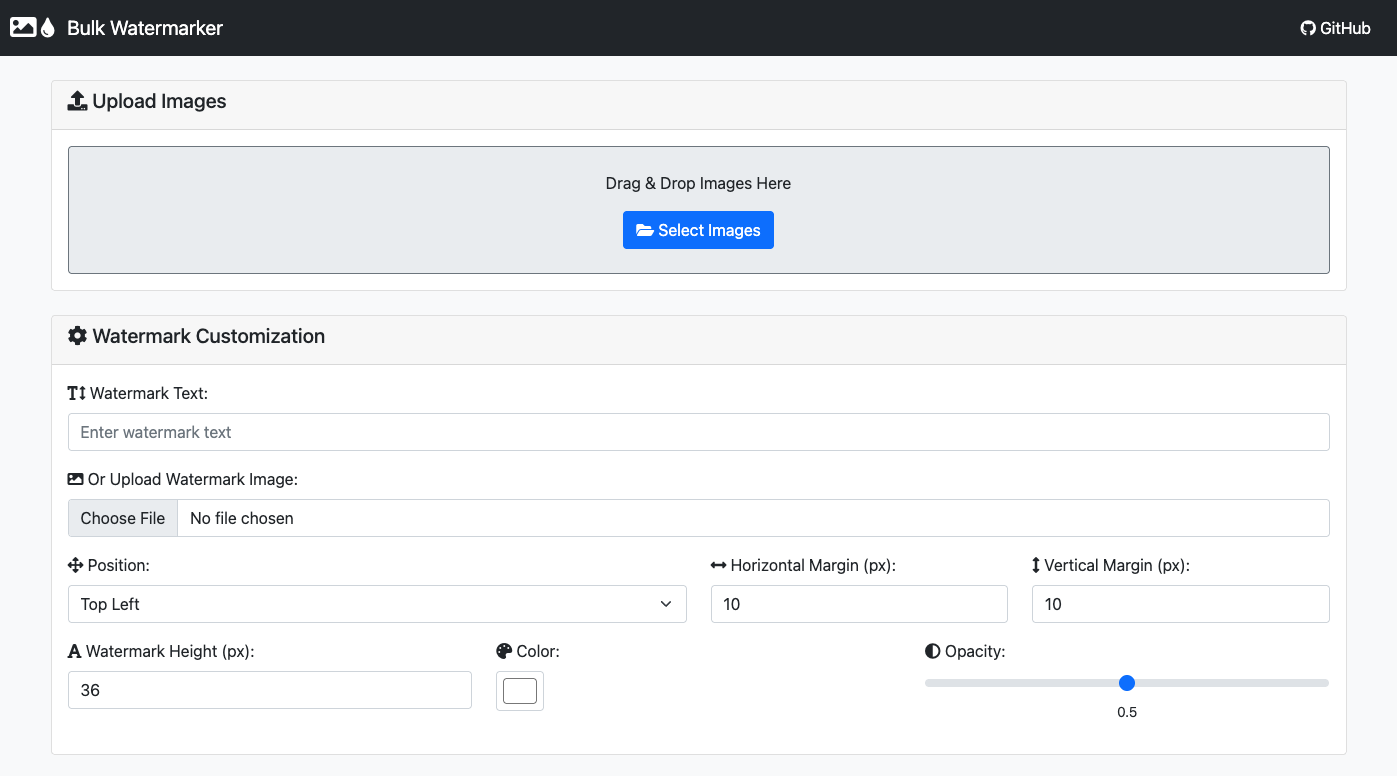Click the palette icon beside Color
This screenshot has height=776, width=1397.
(x=504, y=652)
